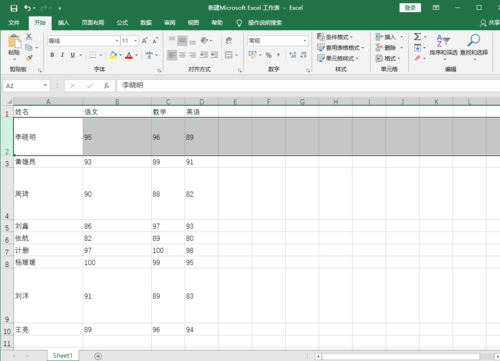This screenshot has height=361, width=500.
Task: Click the accounting number format icon
Action: click(x=253, y=55)
